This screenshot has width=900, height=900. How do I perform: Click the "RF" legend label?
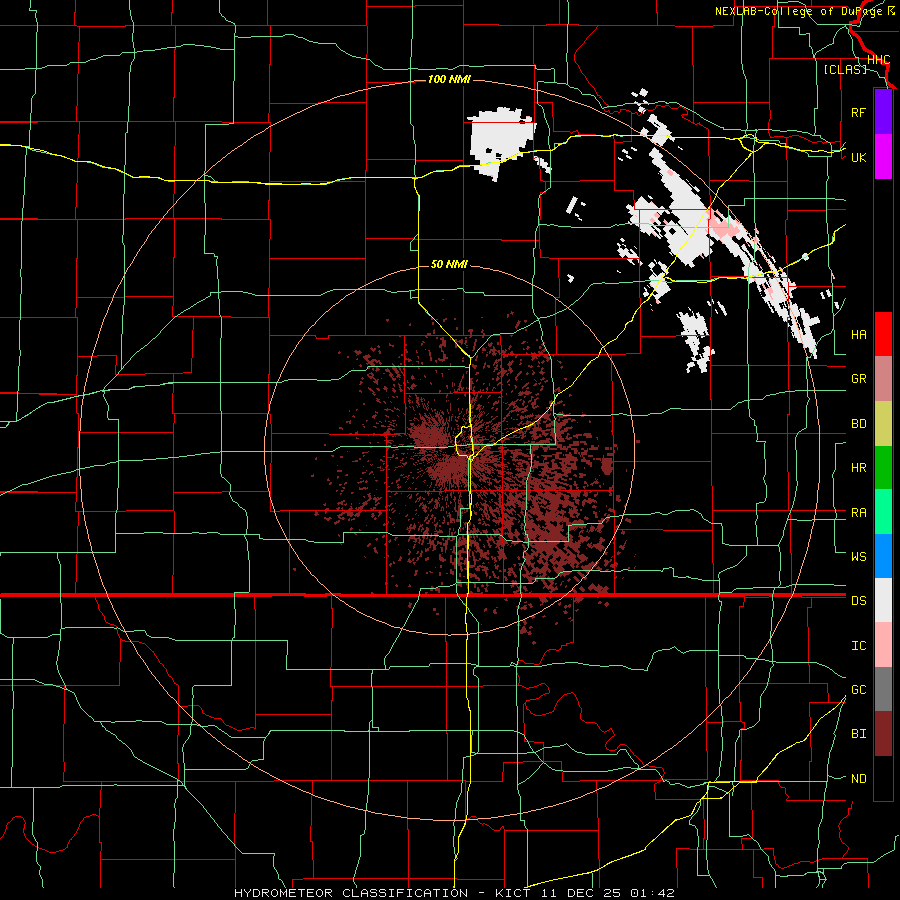[858, 112]
